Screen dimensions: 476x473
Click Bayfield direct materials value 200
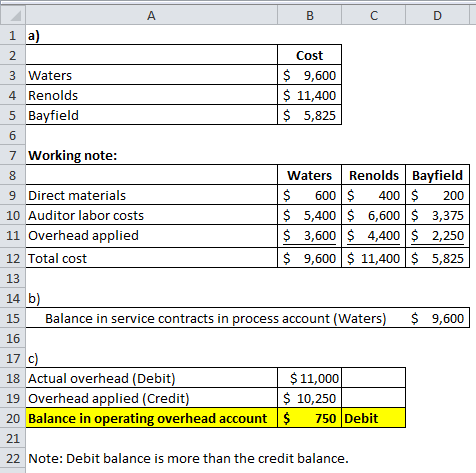tap(437, 195)
